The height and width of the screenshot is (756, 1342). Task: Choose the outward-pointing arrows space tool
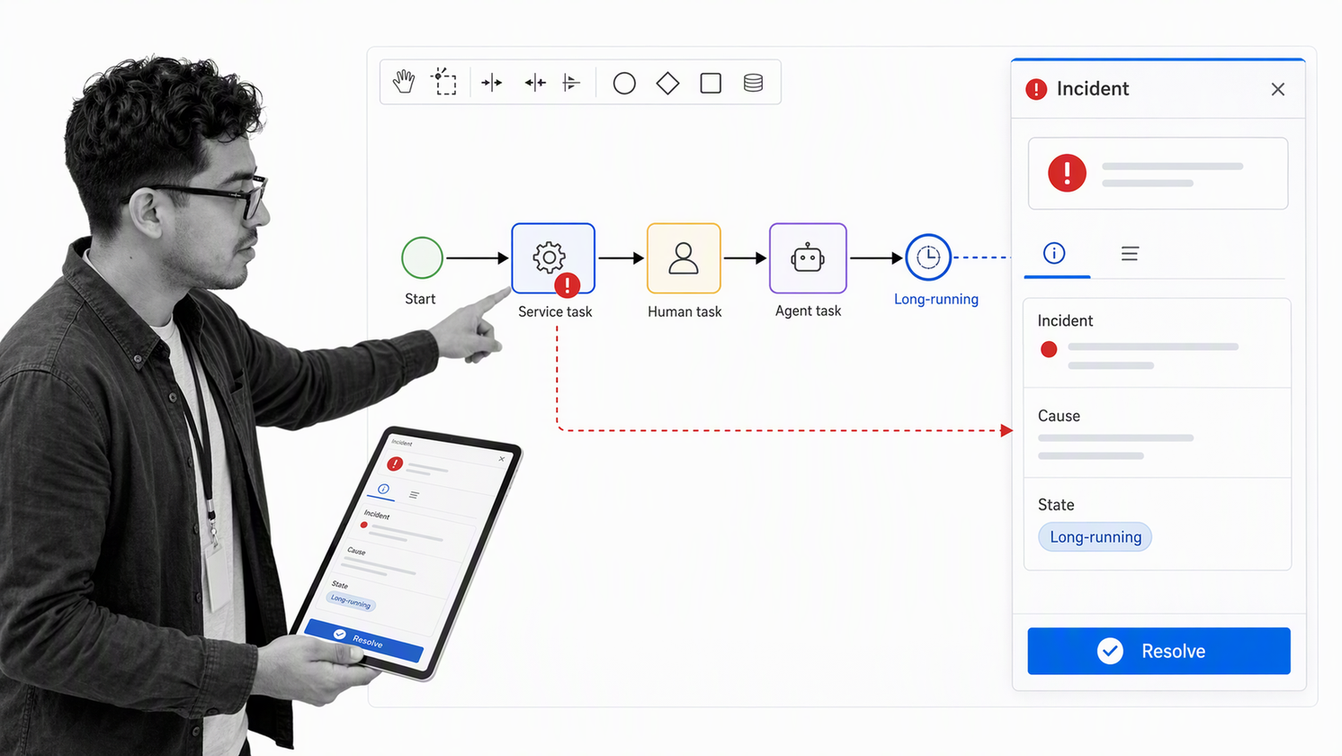535,83
